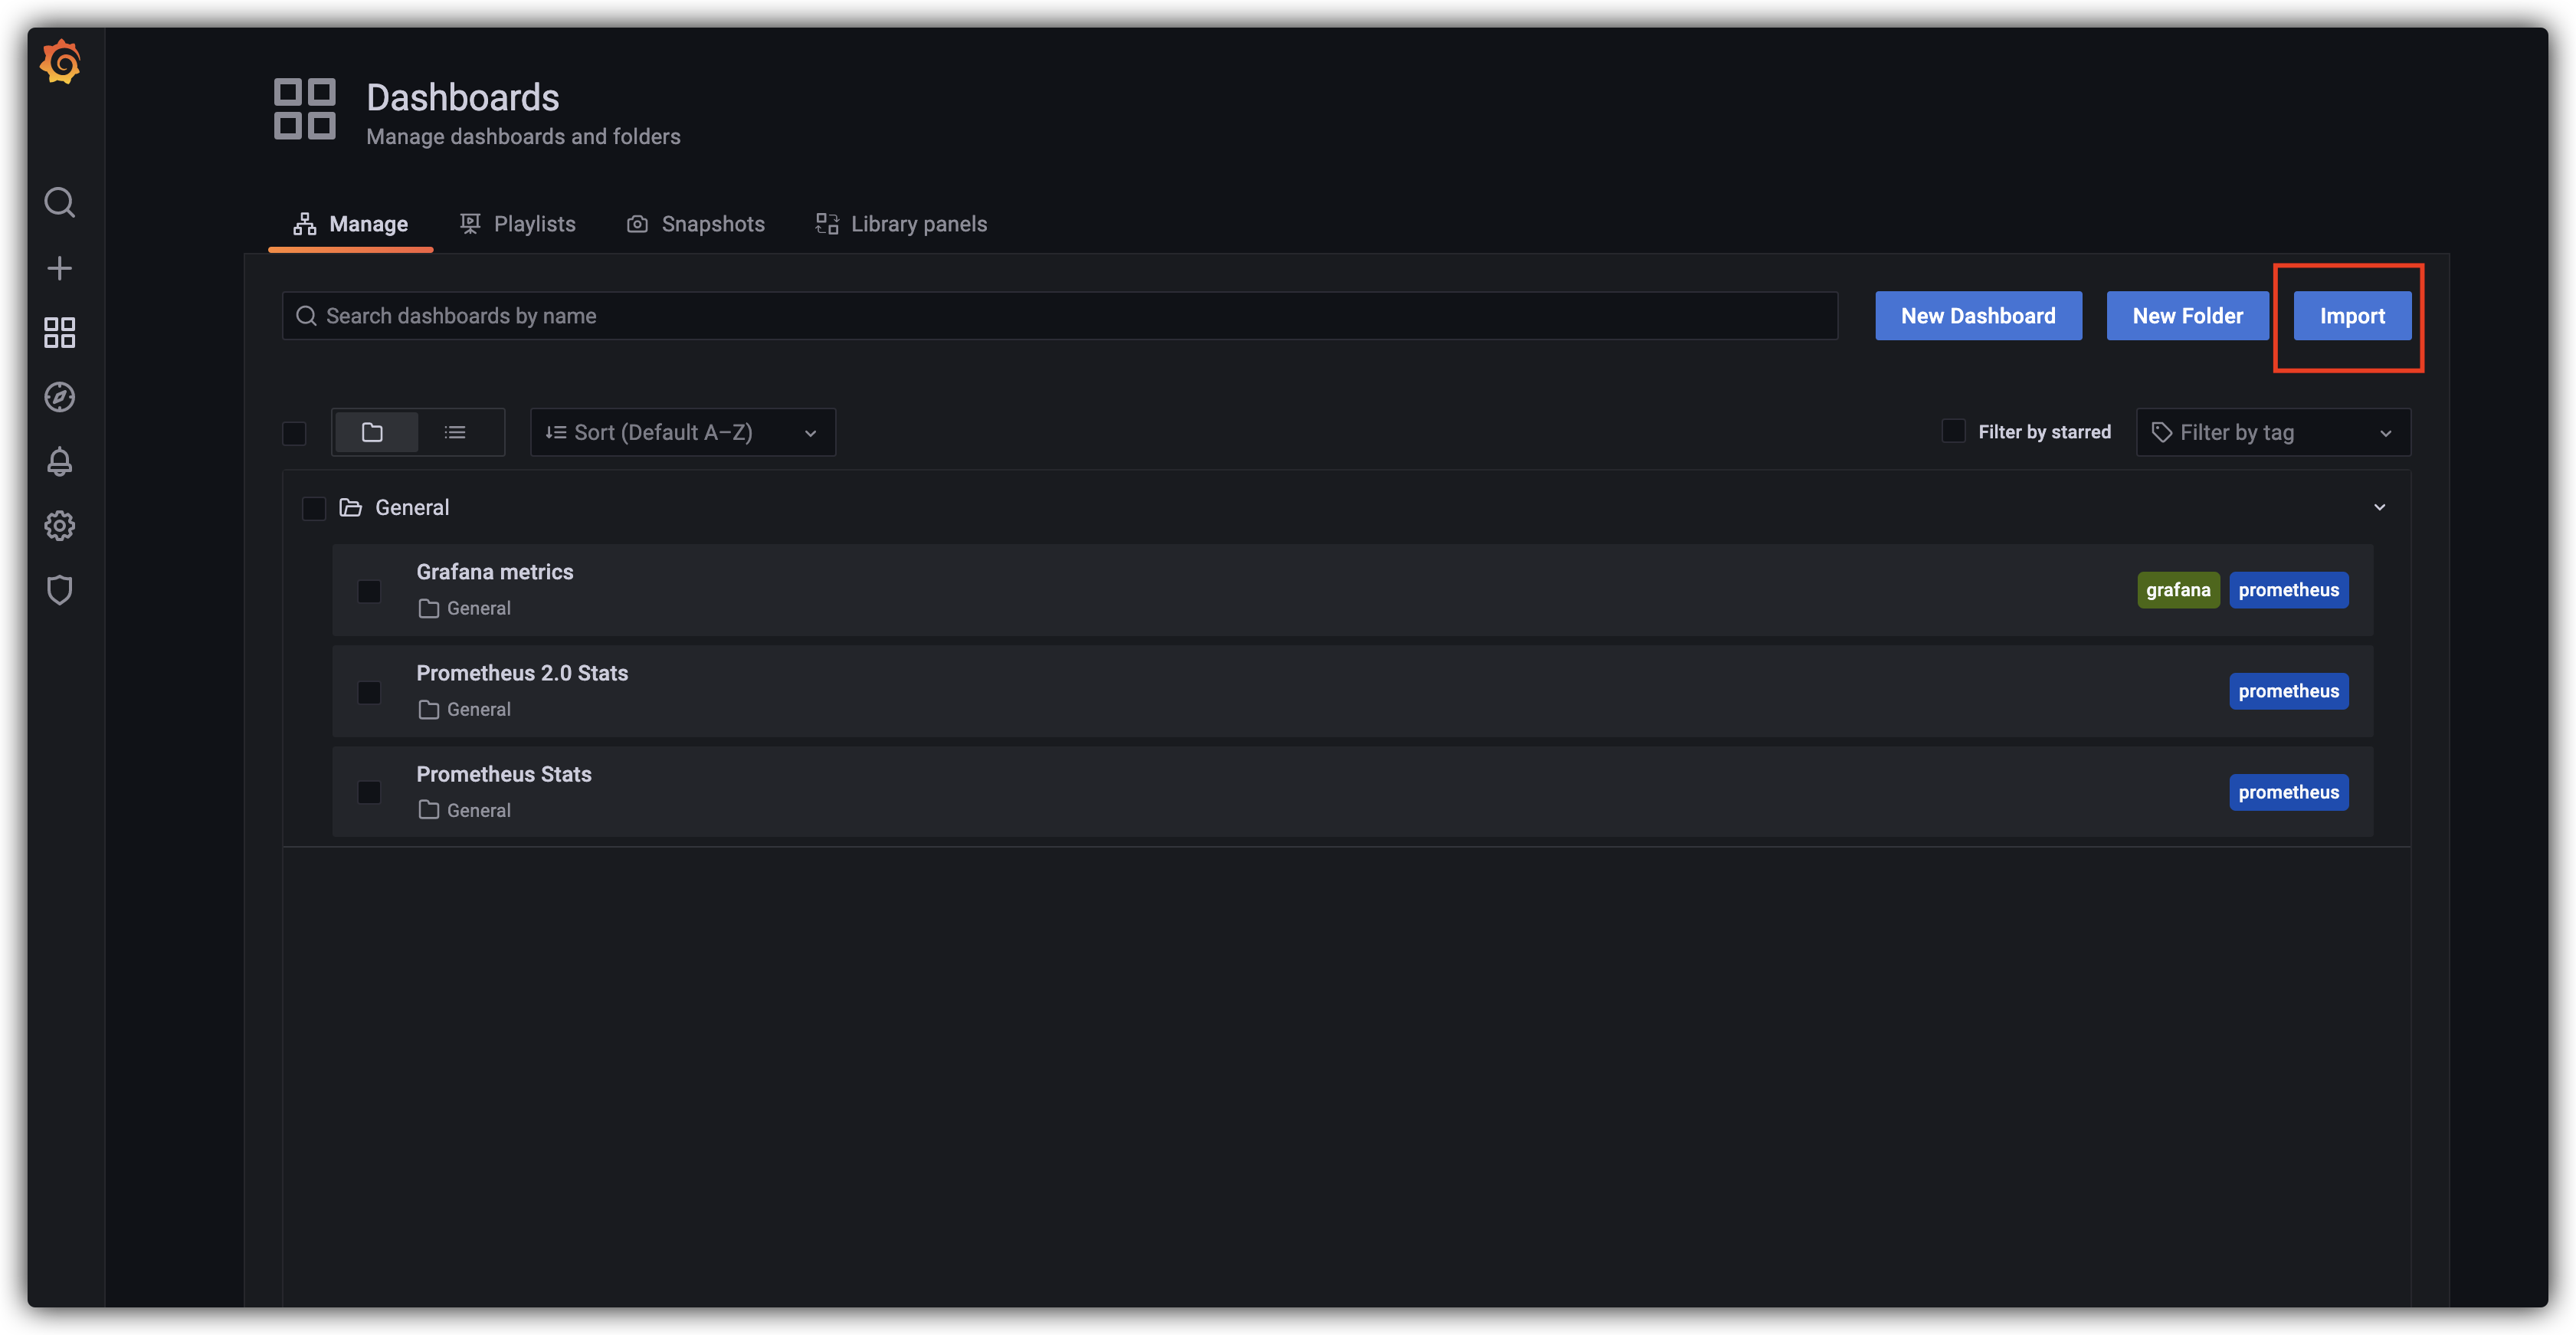Open Configuration gear icon in sidebar

pos(60,526)
